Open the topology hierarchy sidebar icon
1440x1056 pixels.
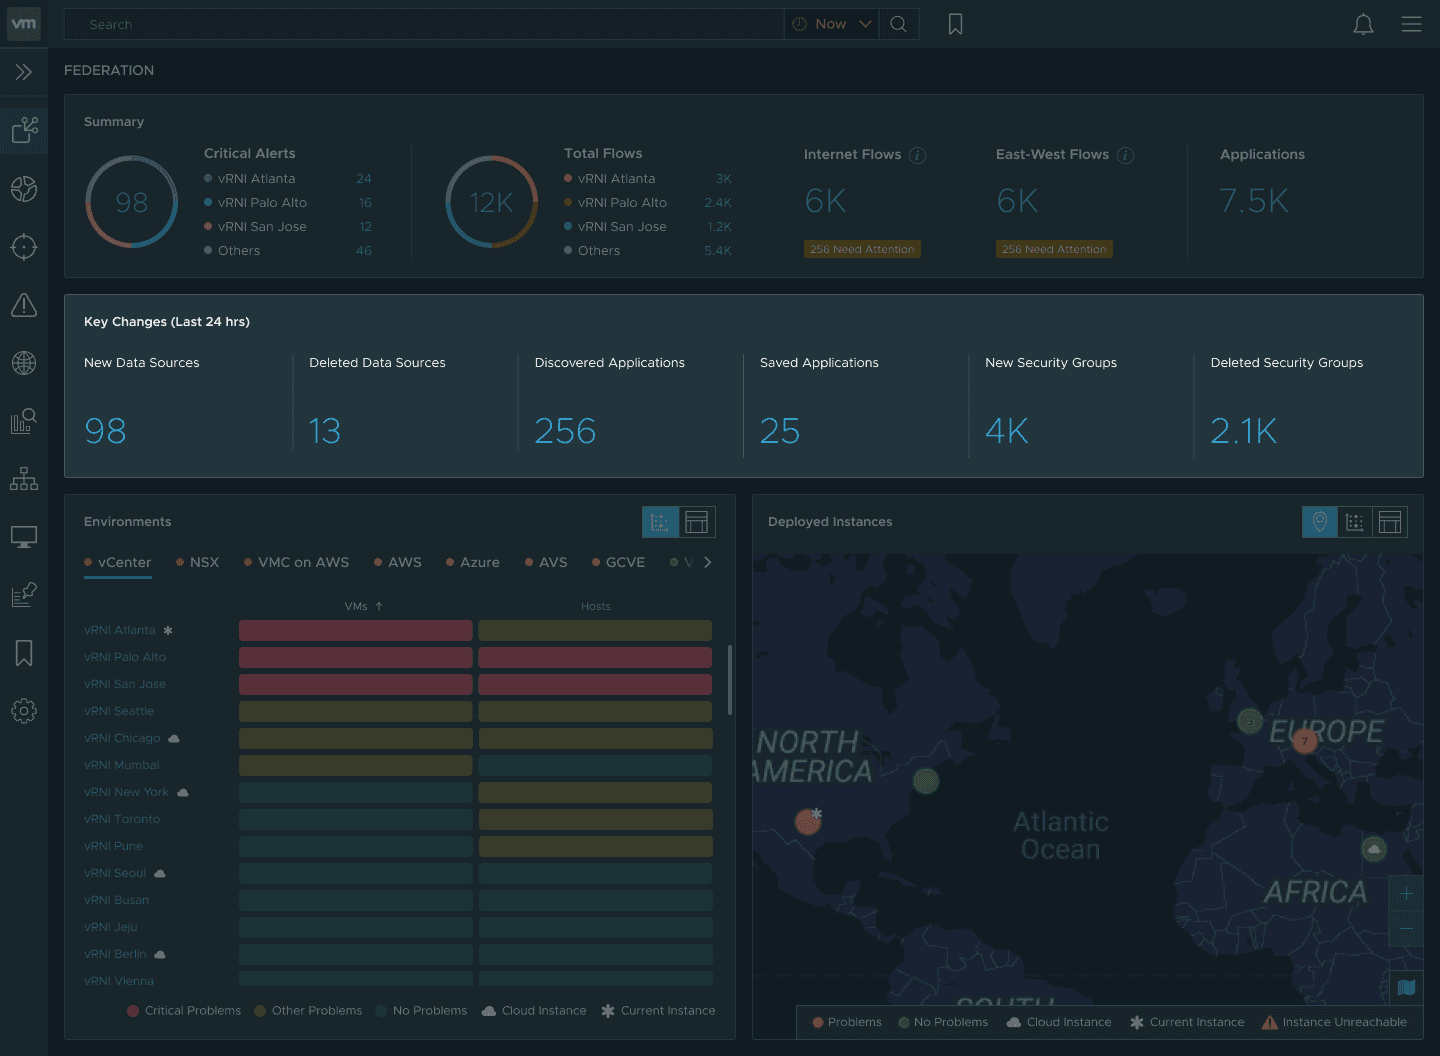point(24,479)
